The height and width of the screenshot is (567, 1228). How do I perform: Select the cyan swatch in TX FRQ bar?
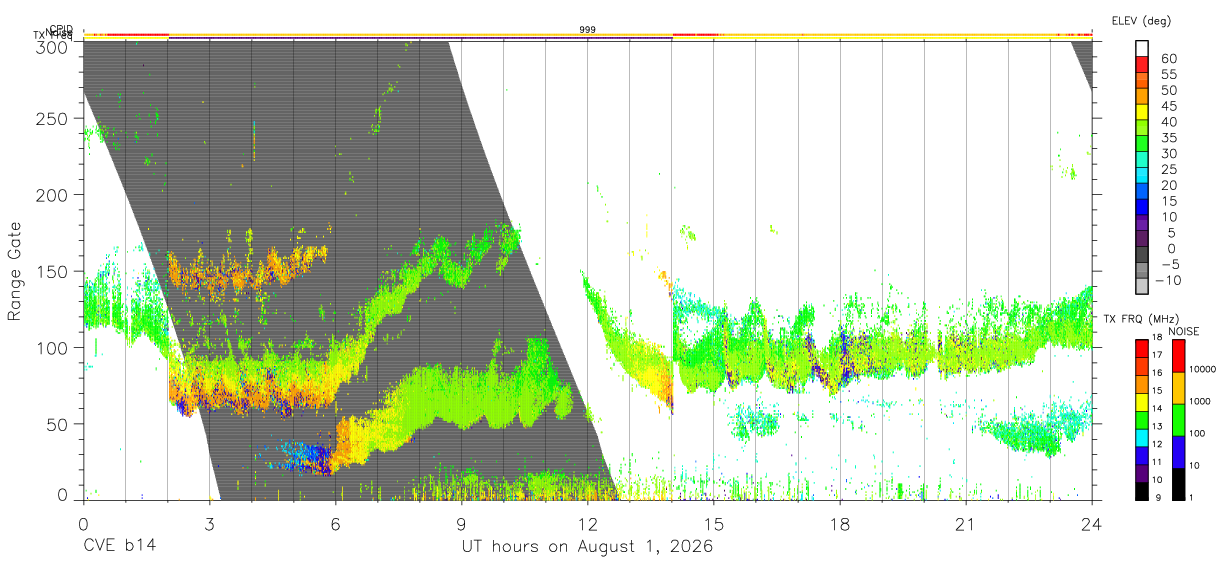1143,436
